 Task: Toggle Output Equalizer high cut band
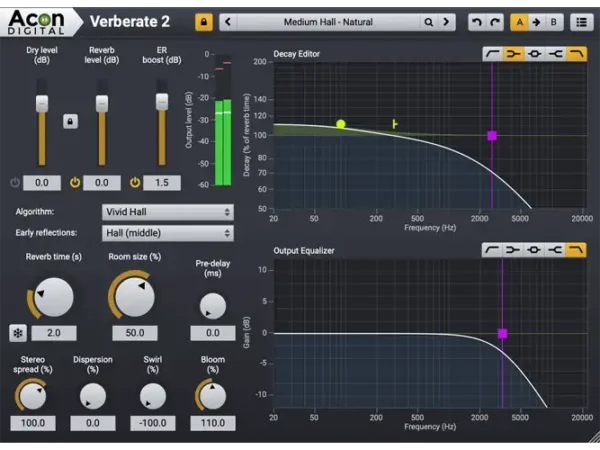click(576, 250)
